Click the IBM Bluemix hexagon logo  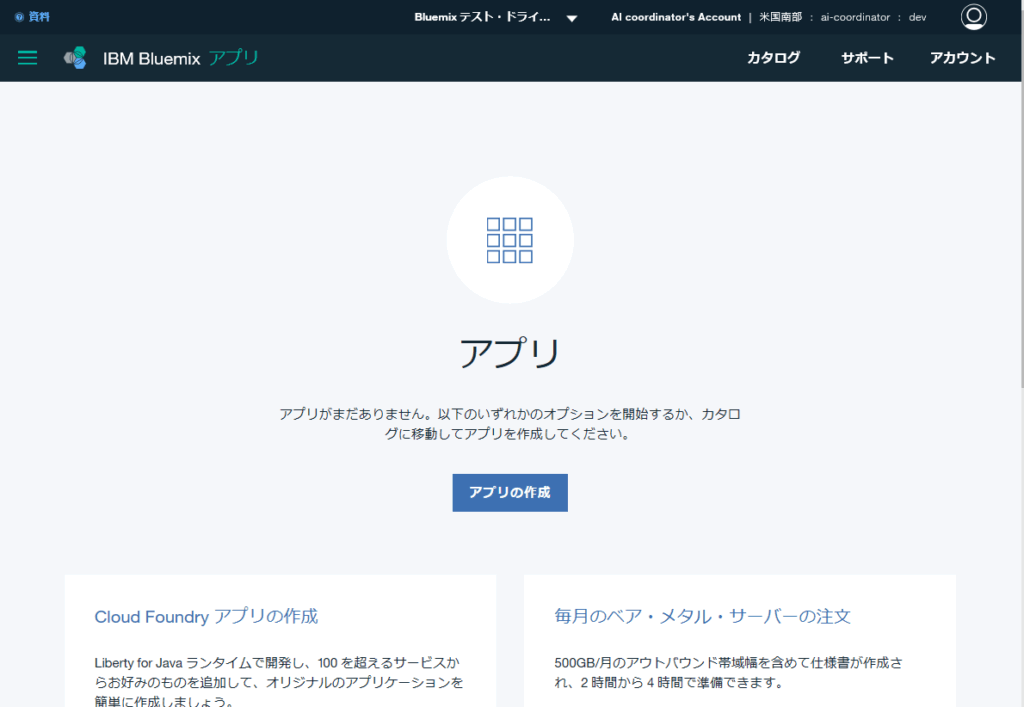tap(75, 58)
